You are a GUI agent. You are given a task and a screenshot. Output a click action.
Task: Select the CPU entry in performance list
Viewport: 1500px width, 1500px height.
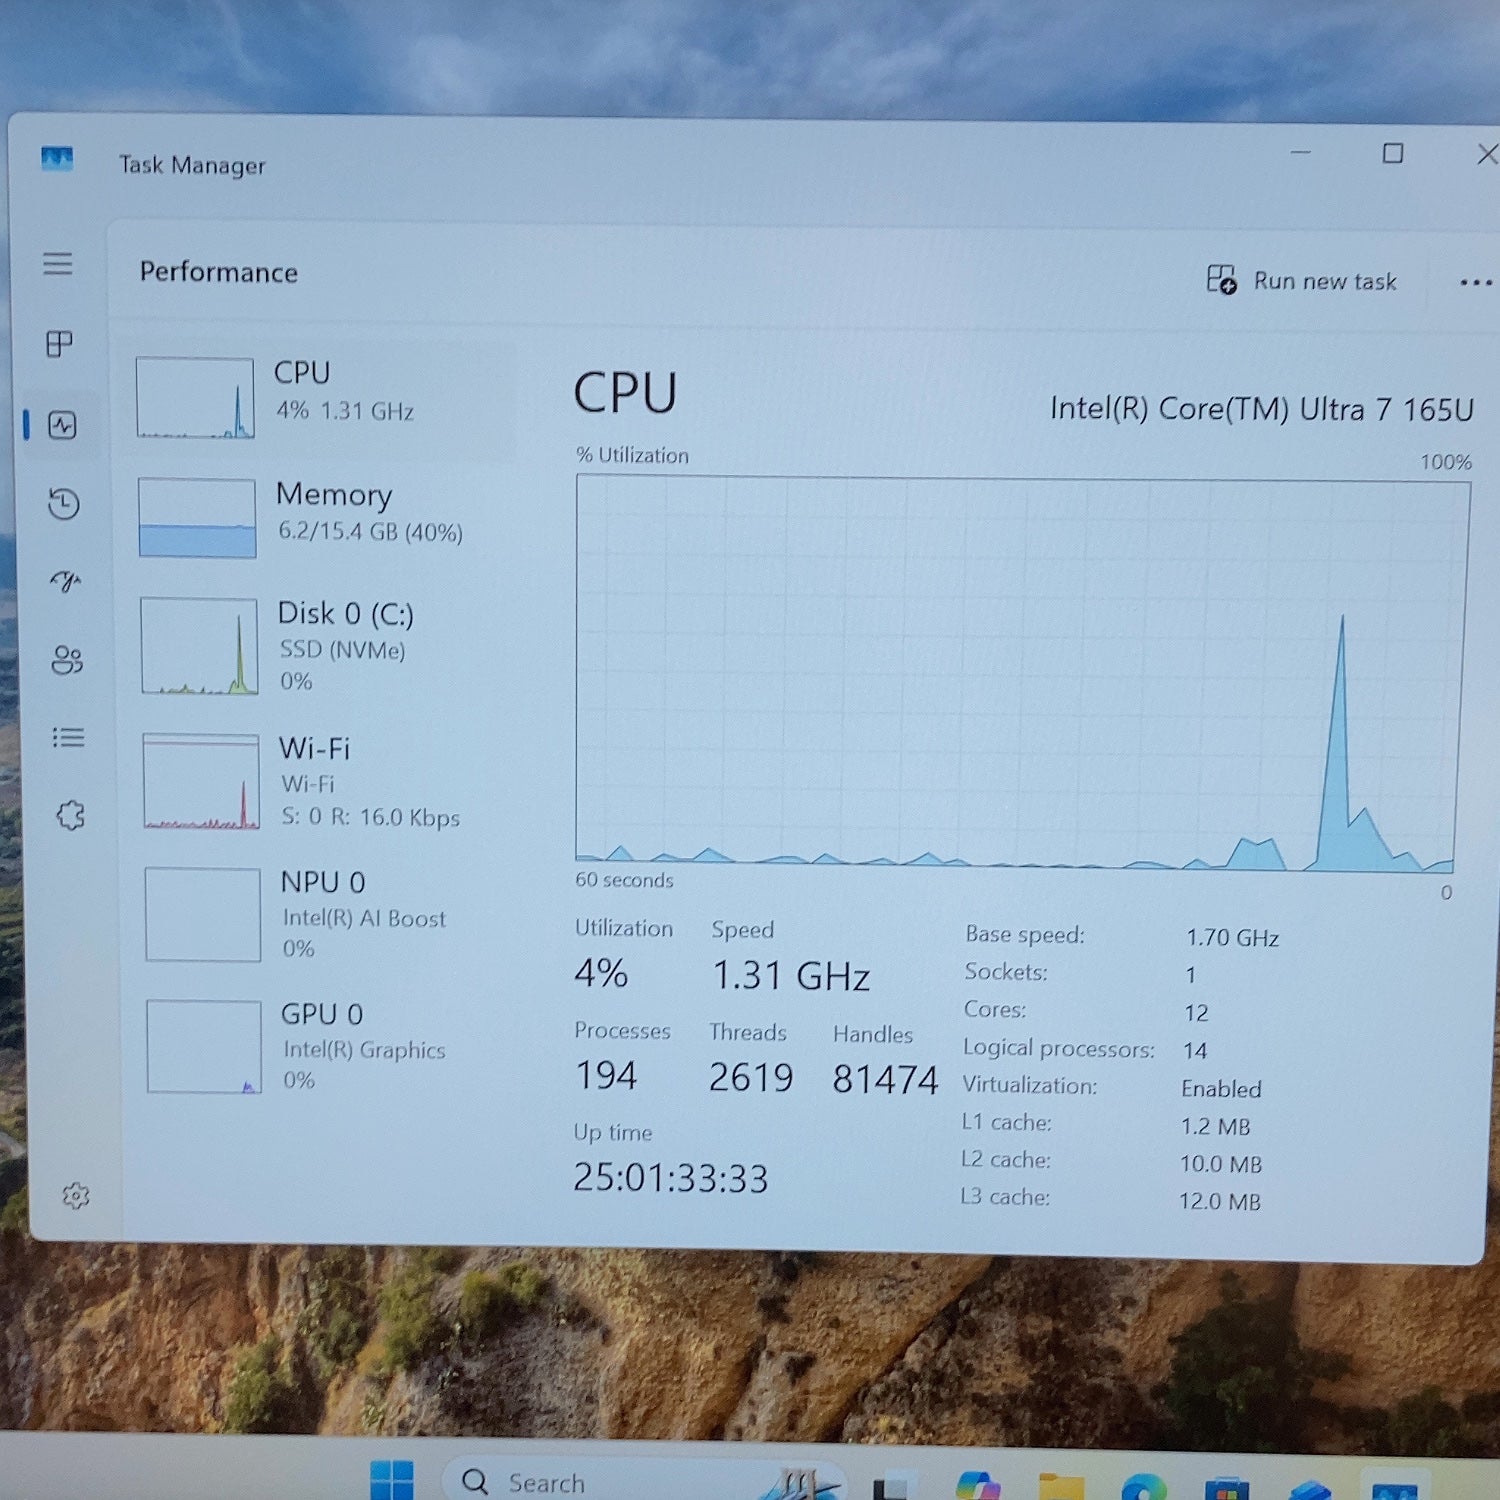point(320,399)
